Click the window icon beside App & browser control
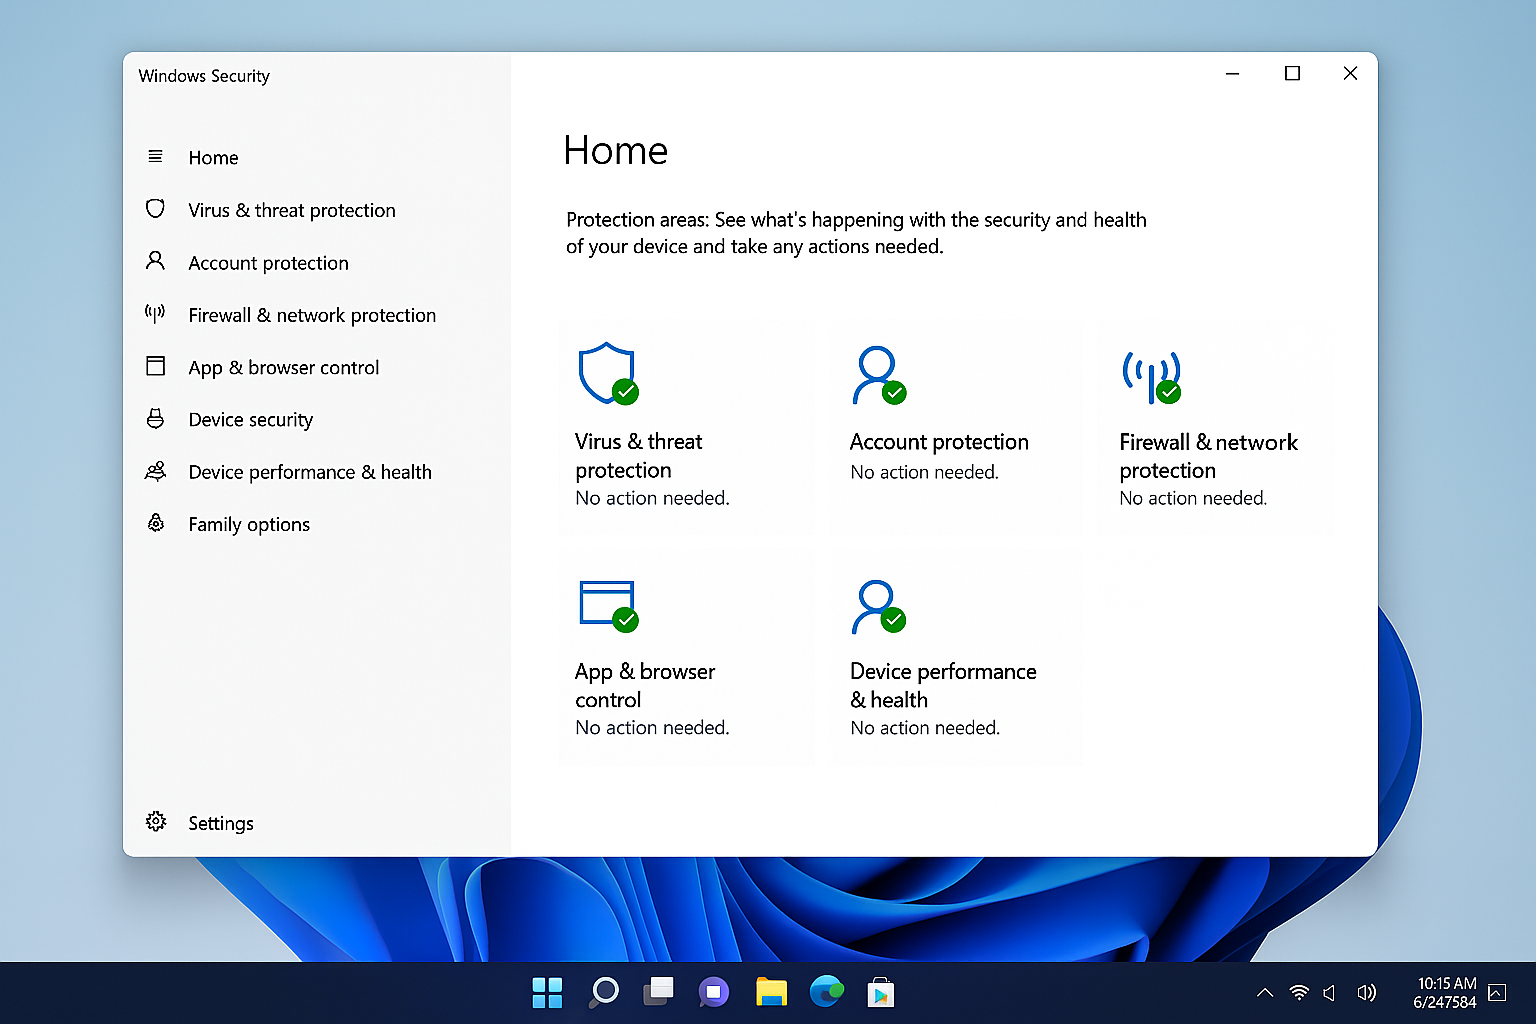 [156, 366]
